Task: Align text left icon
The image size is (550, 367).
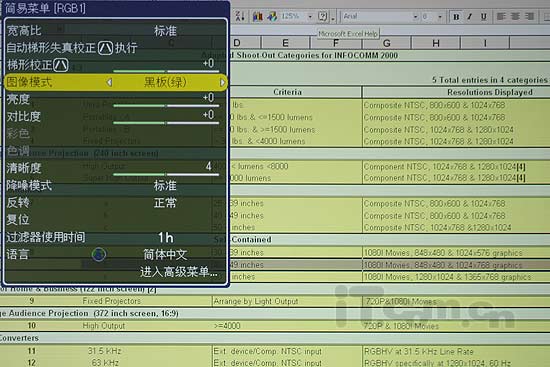Action: (x=501, y=16)
